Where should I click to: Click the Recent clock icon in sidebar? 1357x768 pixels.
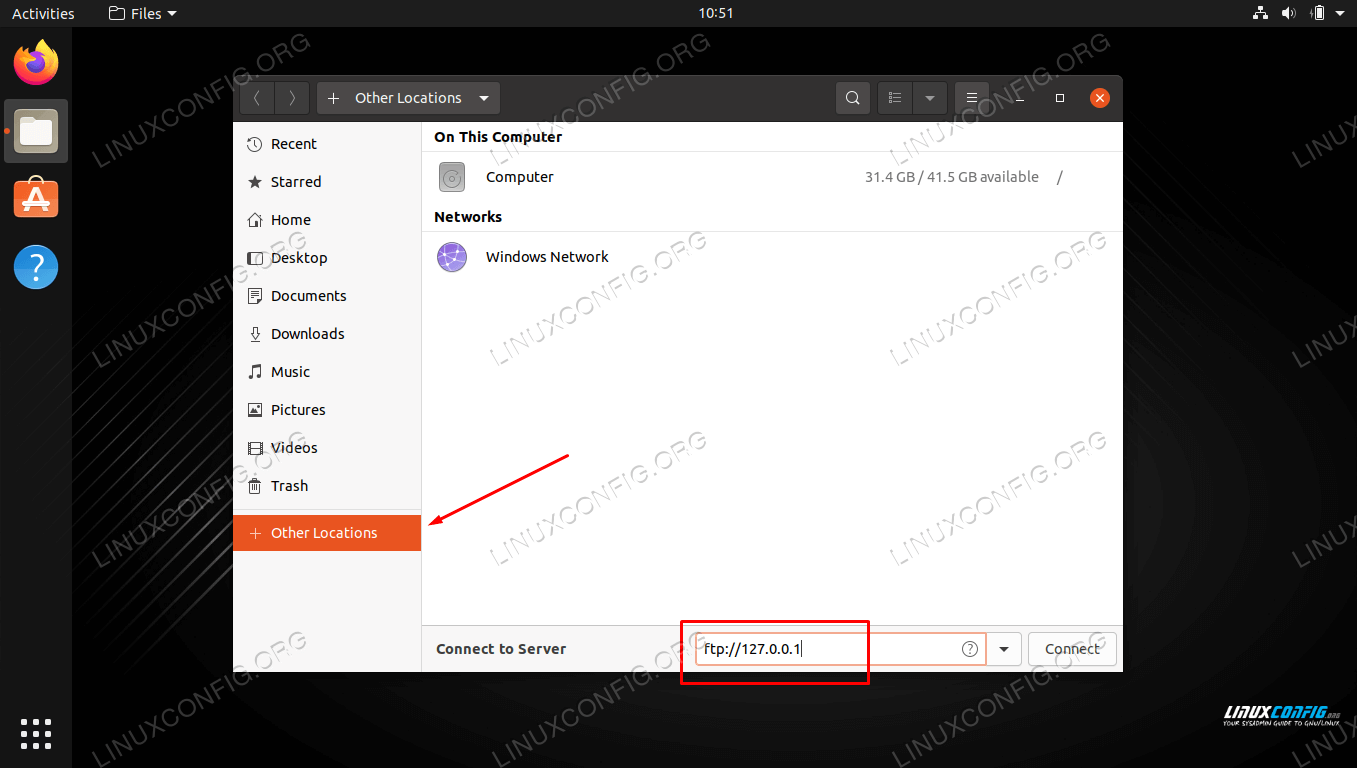(x=255, y=144)
